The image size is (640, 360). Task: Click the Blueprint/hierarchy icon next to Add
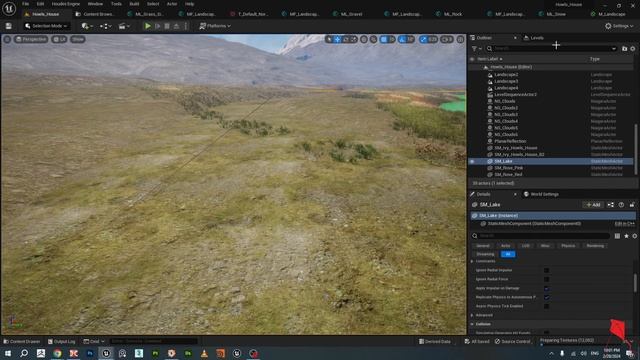(x=611, y=205)
